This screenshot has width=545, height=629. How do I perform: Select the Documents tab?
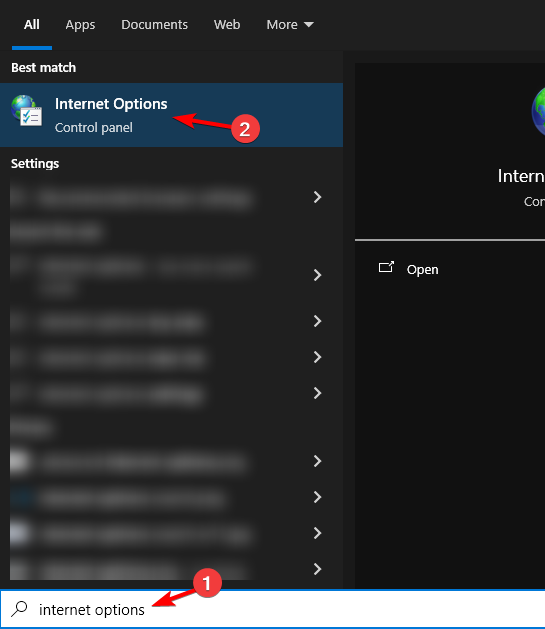pyautogui.click(x=154, y=25)
